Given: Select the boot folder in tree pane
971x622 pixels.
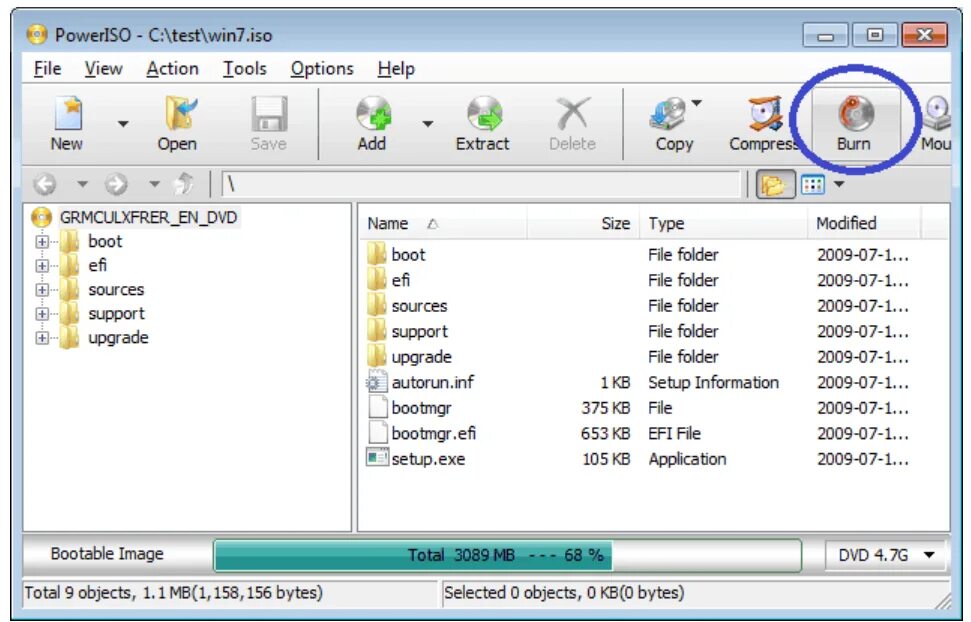Looking at the screenshot, I should tap(105, 242).
